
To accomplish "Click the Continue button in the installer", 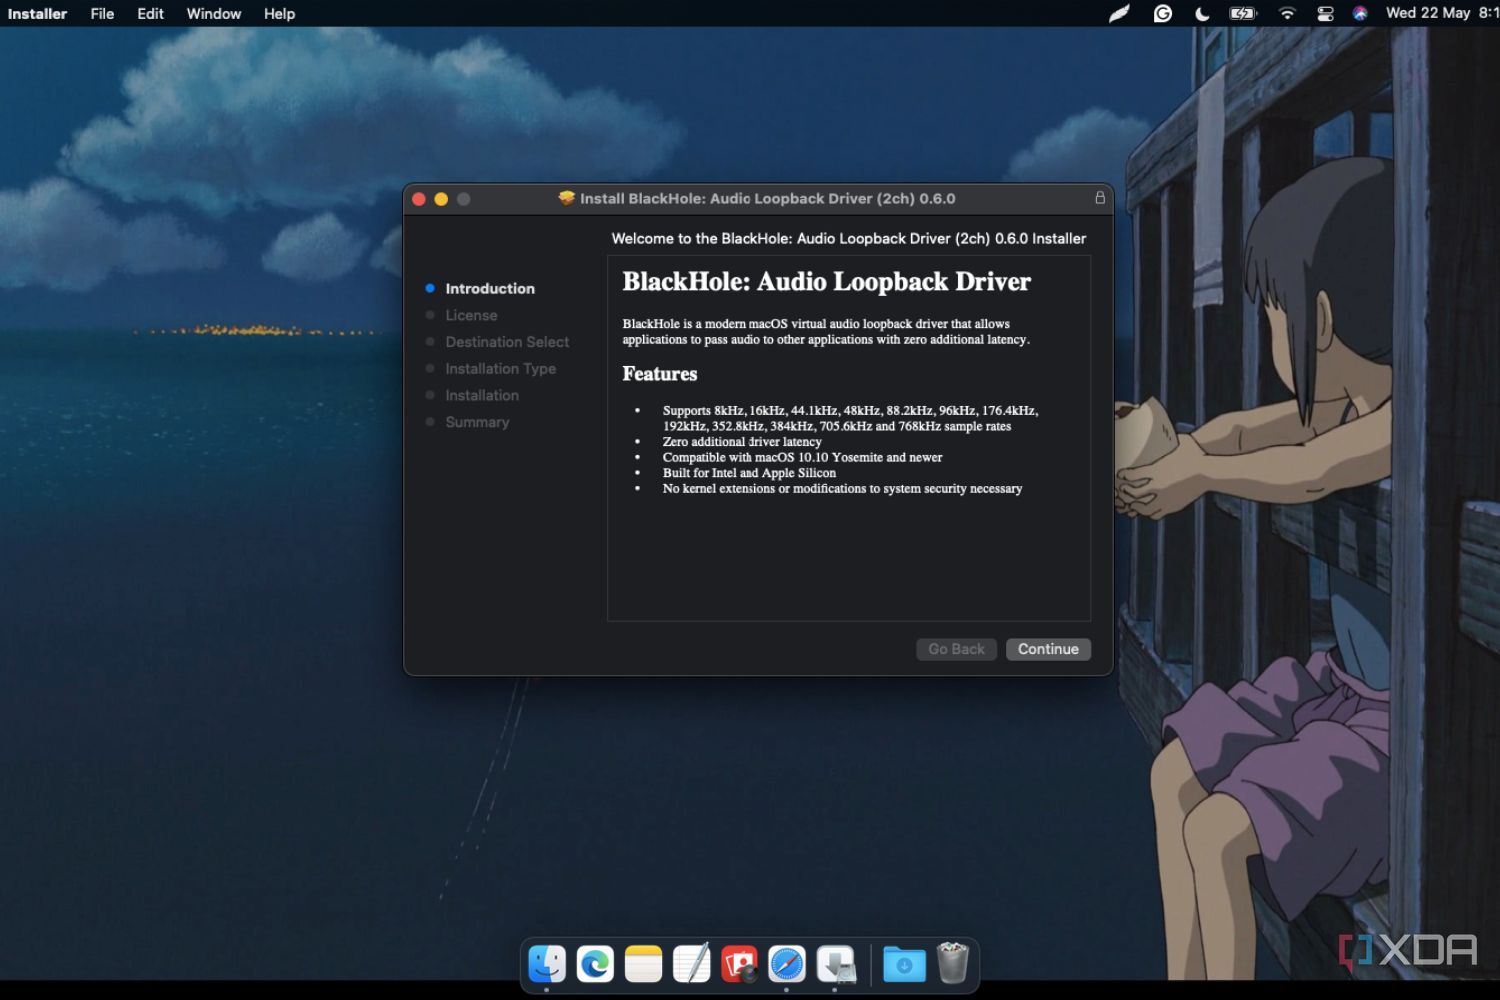I will (x=1048, y=649).
